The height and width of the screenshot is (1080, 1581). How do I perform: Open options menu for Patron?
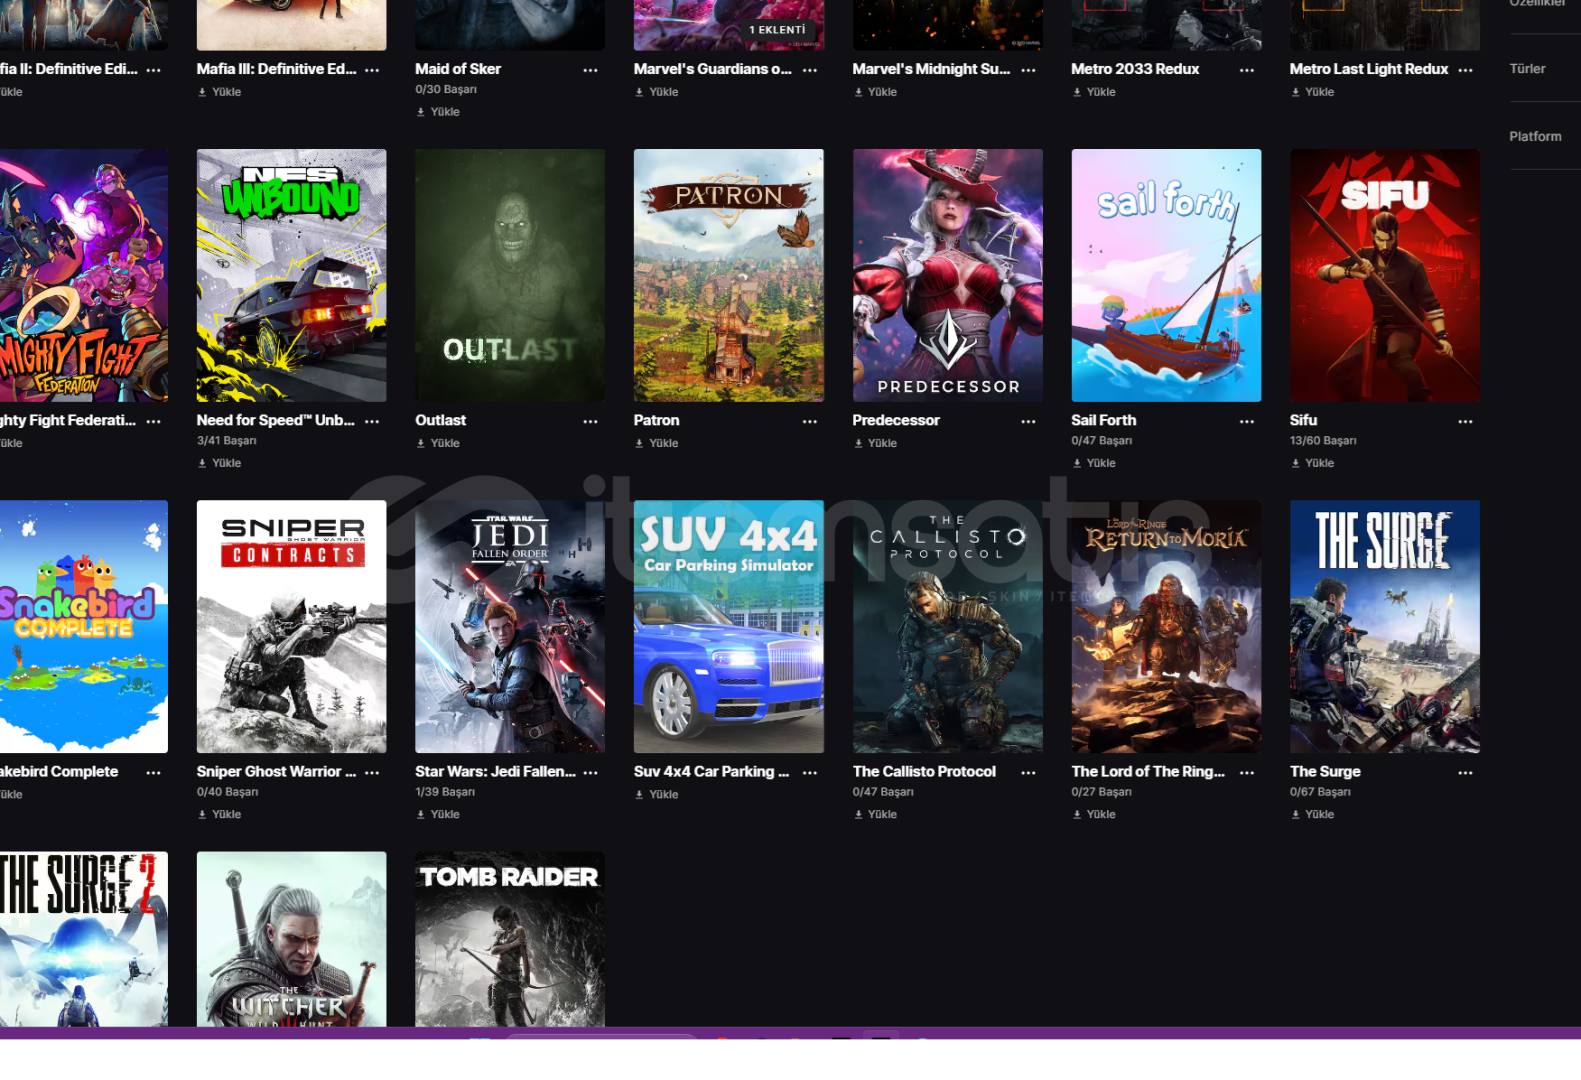[x=809, y=422]
